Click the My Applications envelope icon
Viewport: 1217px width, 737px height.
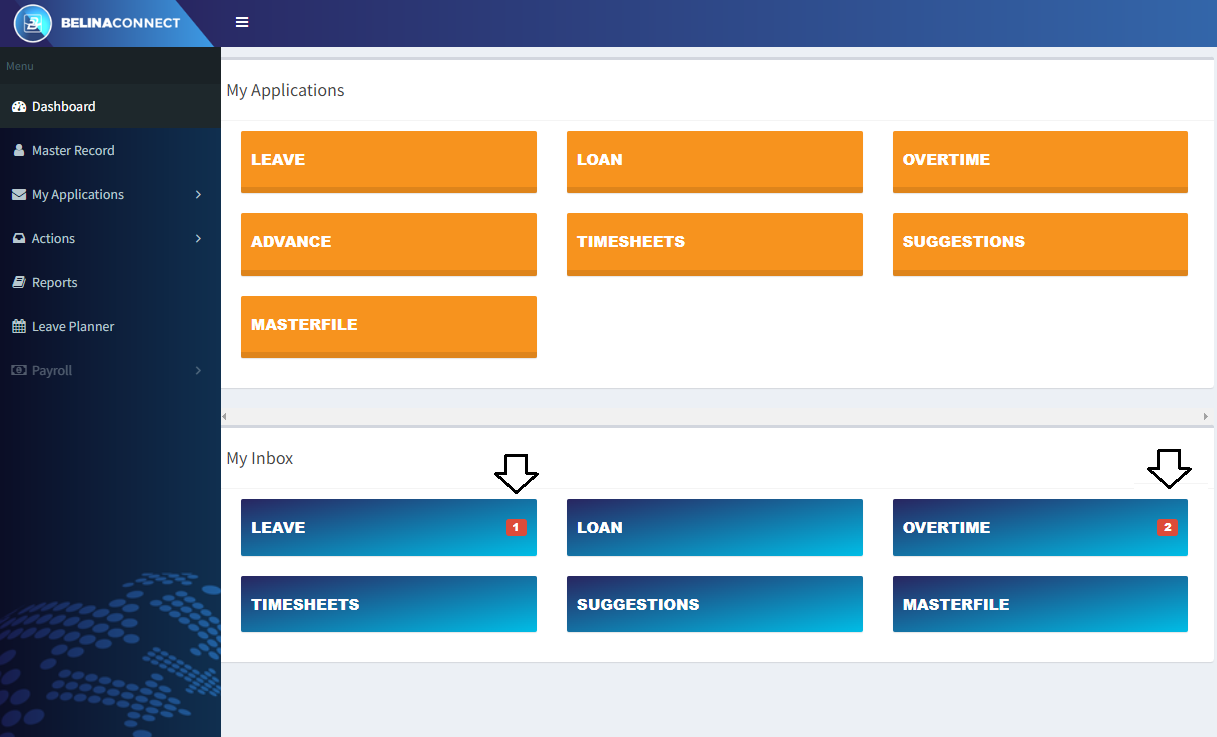19,194
